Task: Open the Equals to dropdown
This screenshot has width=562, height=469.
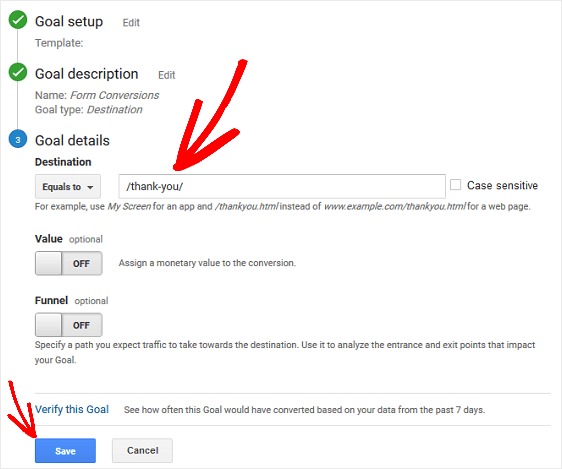Action: click(x=68, y=187)
